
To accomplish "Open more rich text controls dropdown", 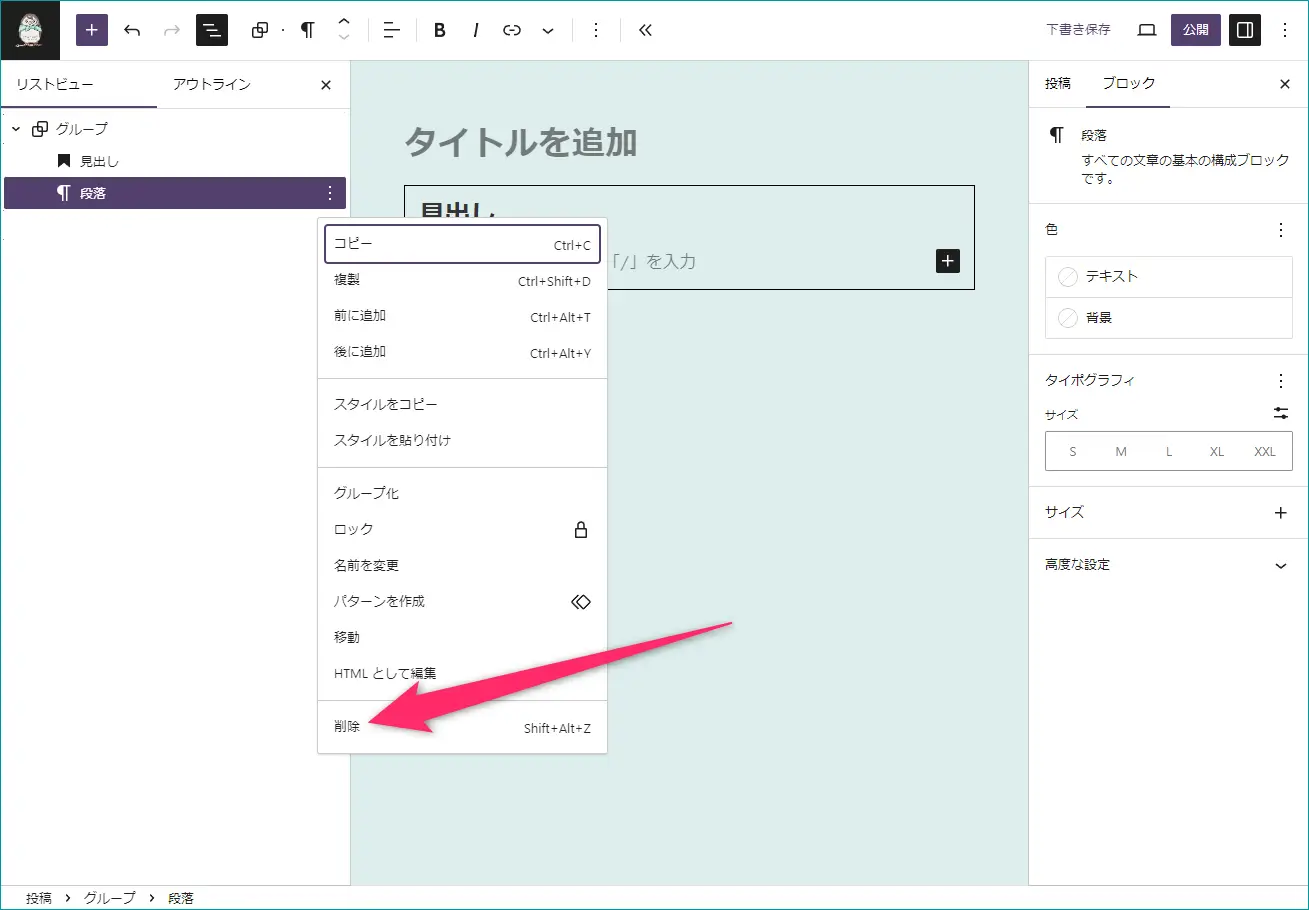I will [x=548, y=30].
